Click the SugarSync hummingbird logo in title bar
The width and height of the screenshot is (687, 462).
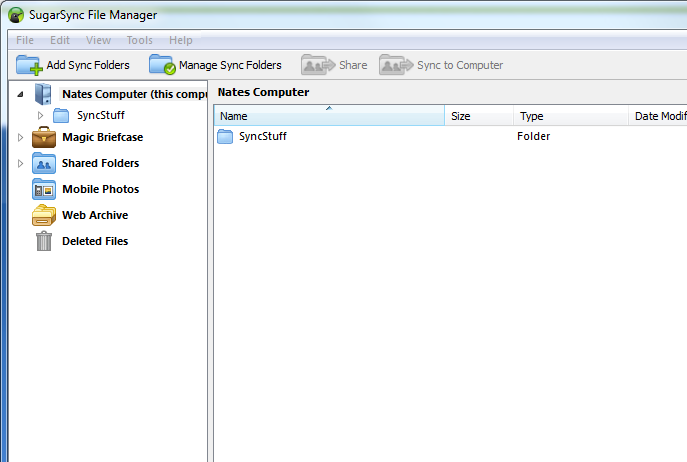[x=16, y=15]
